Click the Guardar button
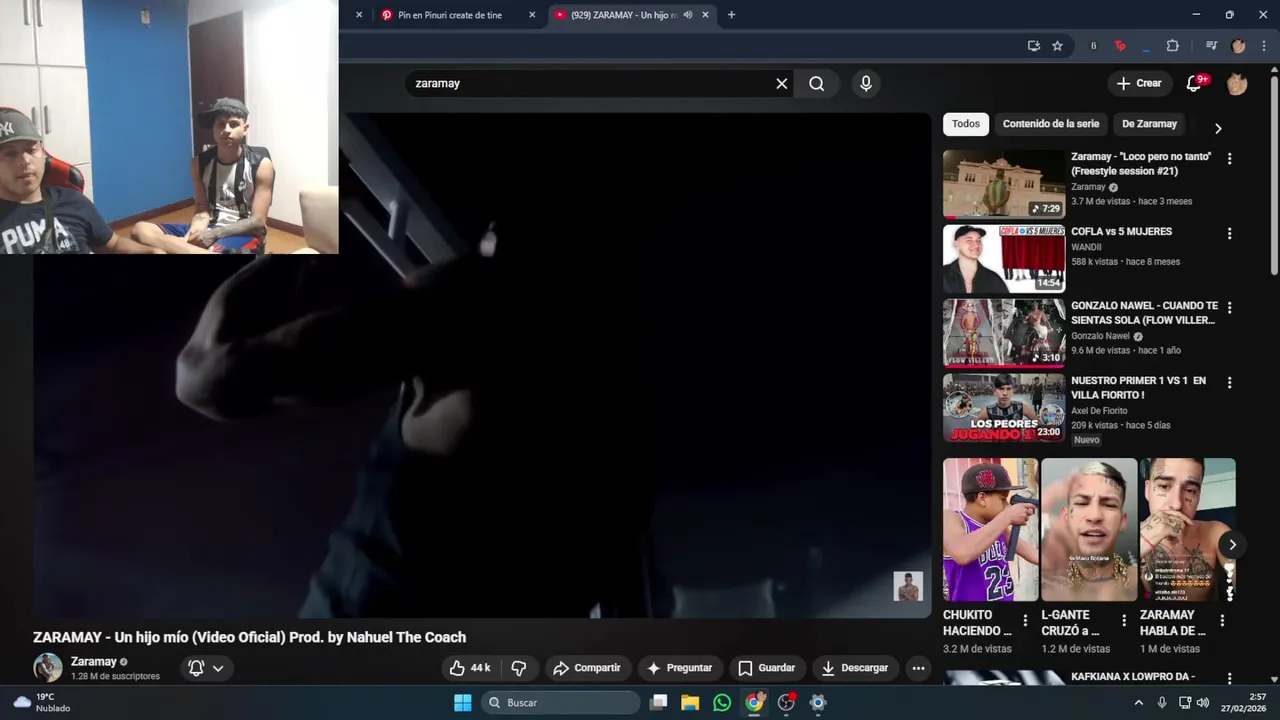This screenshot has width=1280, height=720. 767,668
